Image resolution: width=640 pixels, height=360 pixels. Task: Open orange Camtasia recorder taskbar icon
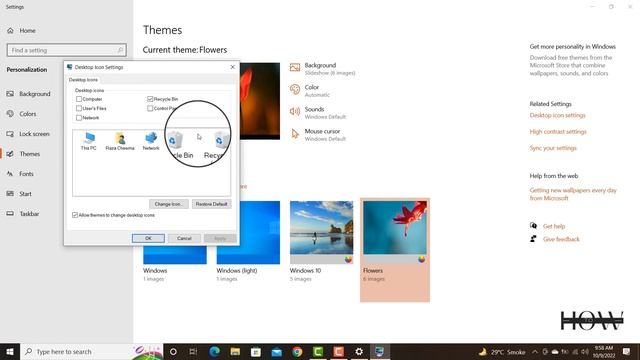pos(338,351)
